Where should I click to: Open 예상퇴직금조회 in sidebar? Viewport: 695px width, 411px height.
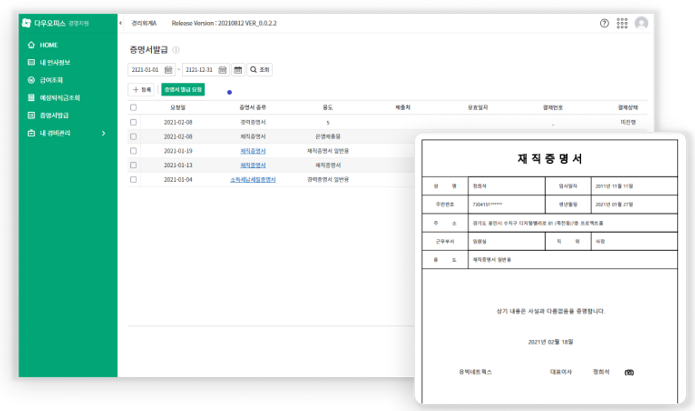coord(54,98)
